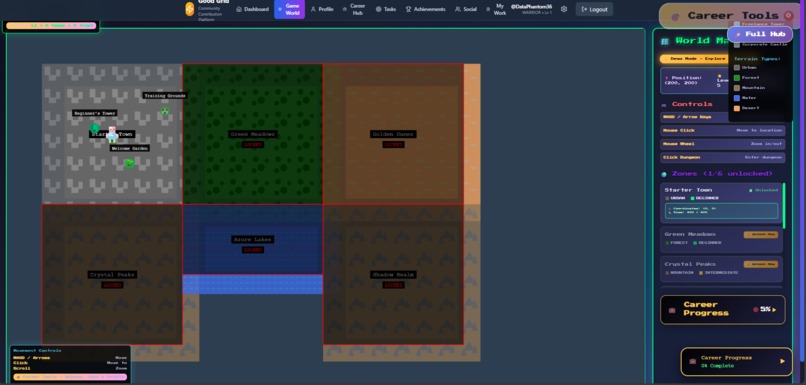The image size is (806, 385).
Task: Open the Dashboard nav item
Action: tap(252, 9)
